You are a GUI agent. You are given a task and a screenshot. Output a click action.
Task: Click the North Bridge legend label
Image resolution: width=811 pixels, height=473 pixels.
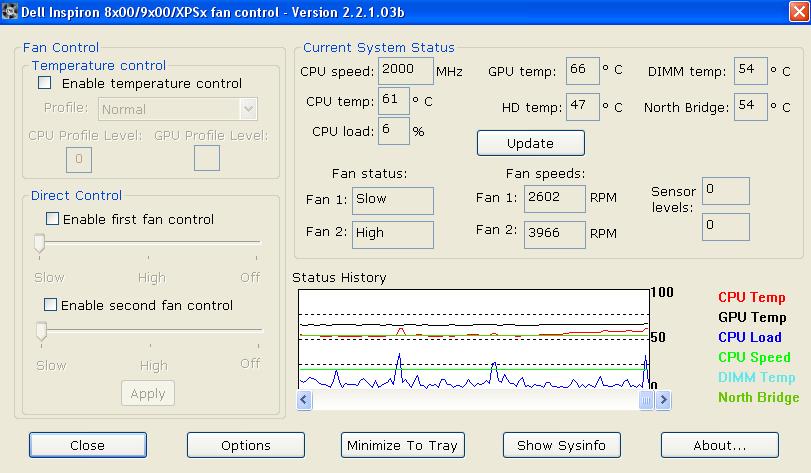click(x=759, y=398)
